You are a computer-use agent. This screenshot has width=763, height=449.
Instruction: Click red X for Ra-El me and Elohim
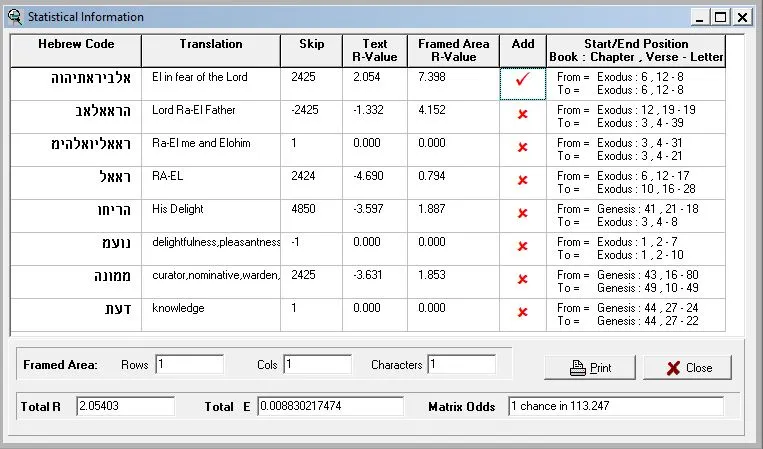point(522,148)
